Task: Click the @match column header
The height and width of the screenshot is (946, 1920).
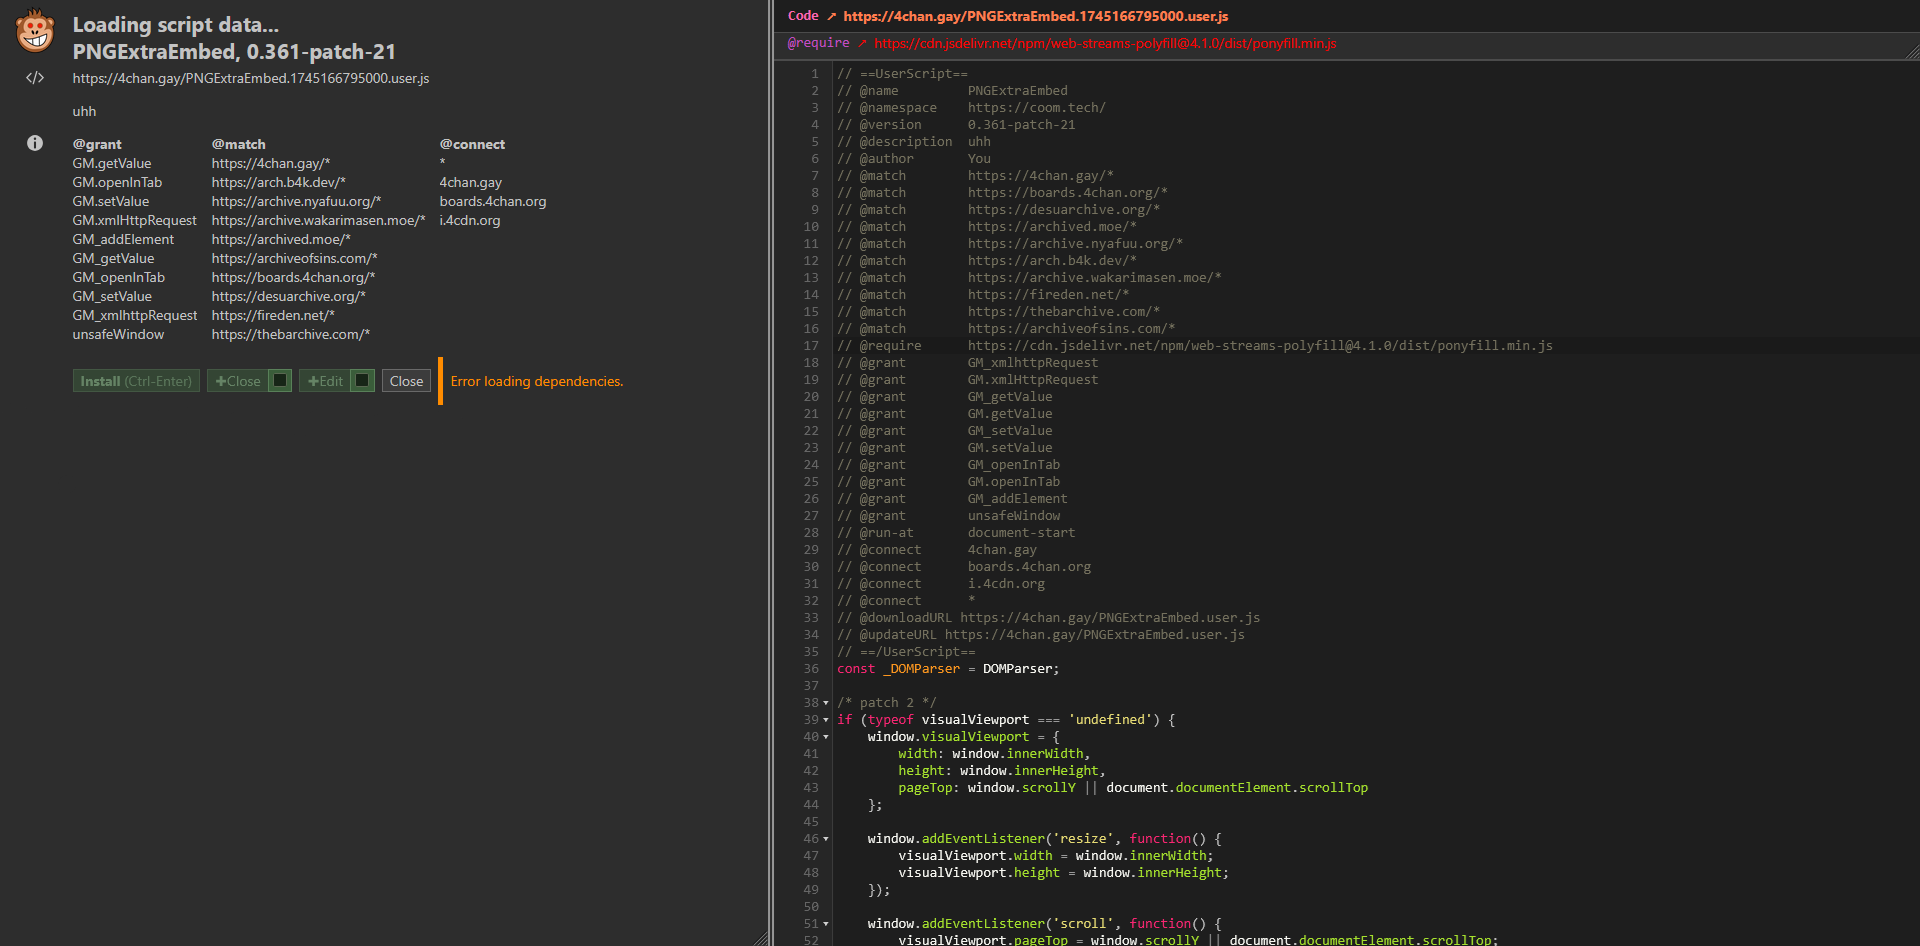Action: tap(238, 144)
